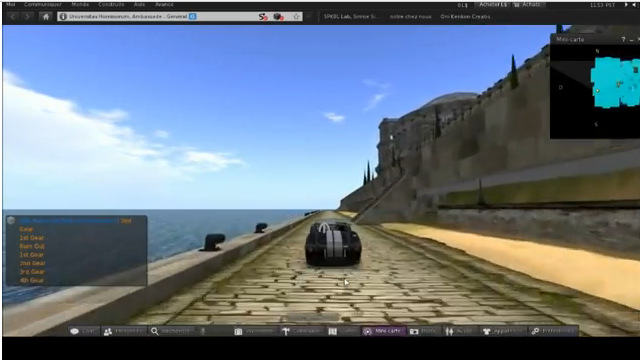The image size is (640, 360).
Task: Click the Burn Out chat line
Action: 32,246
